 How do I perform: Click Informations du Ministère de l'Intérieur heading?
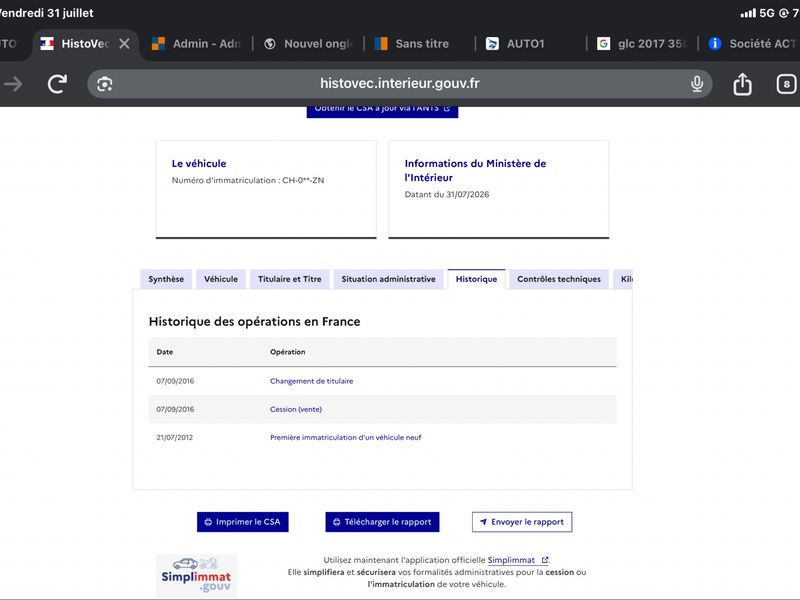point(475,170)
